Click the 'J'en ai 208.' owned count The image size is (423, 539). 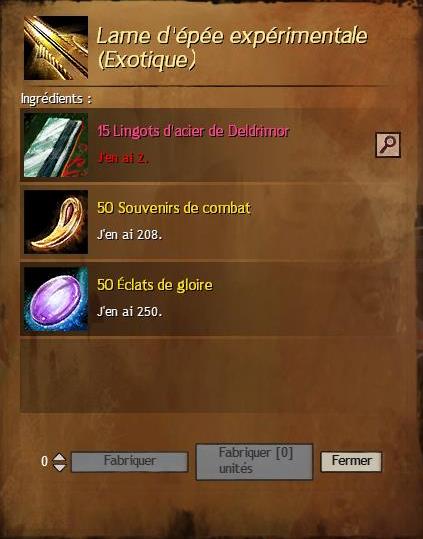click(x=130, y=235)
